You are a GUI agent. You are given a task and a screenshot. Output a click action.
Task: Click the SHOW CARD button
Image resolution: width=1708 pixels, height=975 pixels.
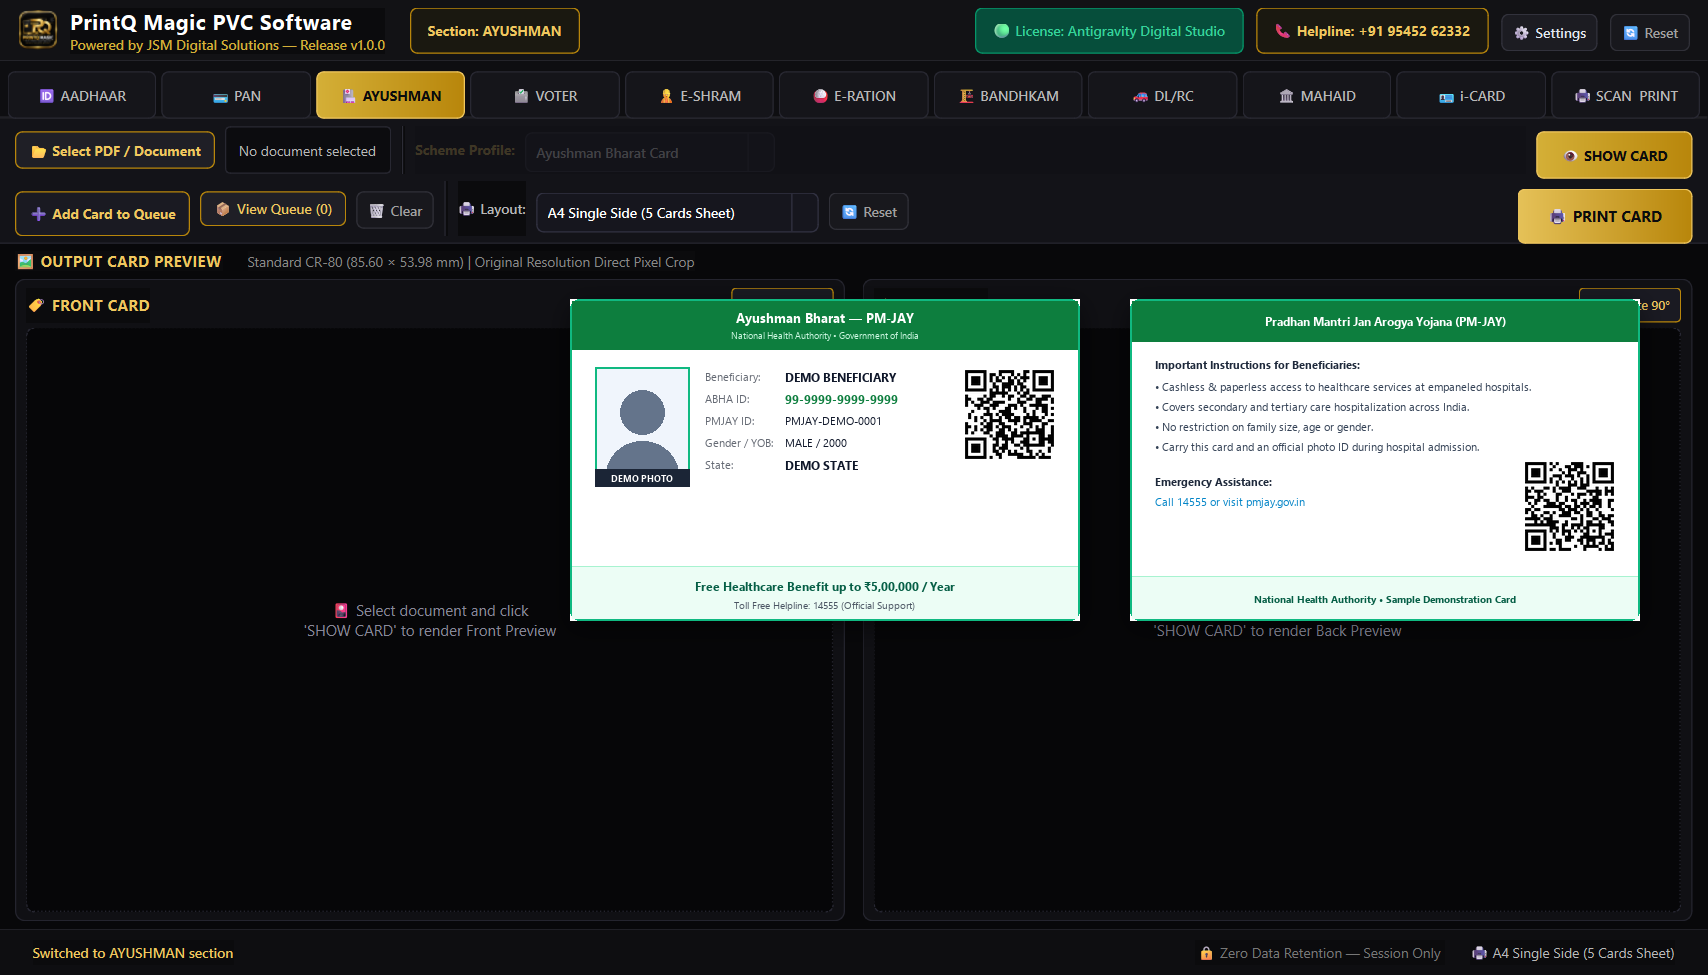(1614, 156)
